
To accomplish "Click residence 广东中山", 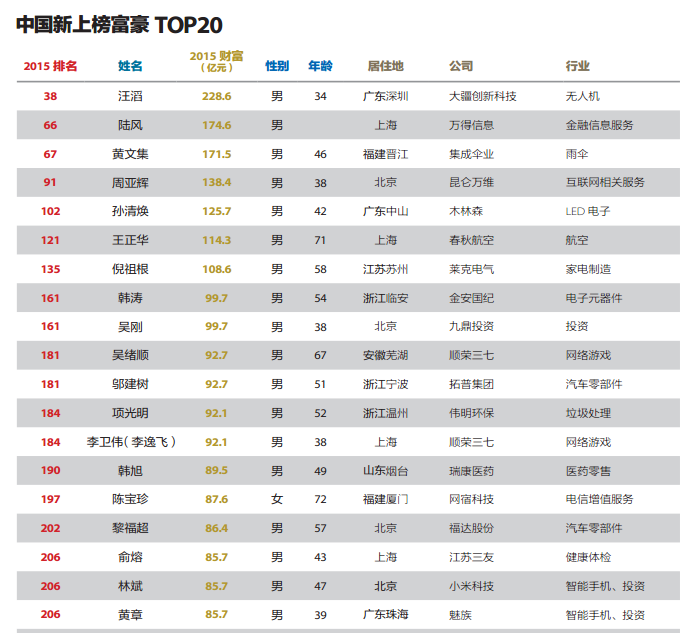I will point(386,211).
